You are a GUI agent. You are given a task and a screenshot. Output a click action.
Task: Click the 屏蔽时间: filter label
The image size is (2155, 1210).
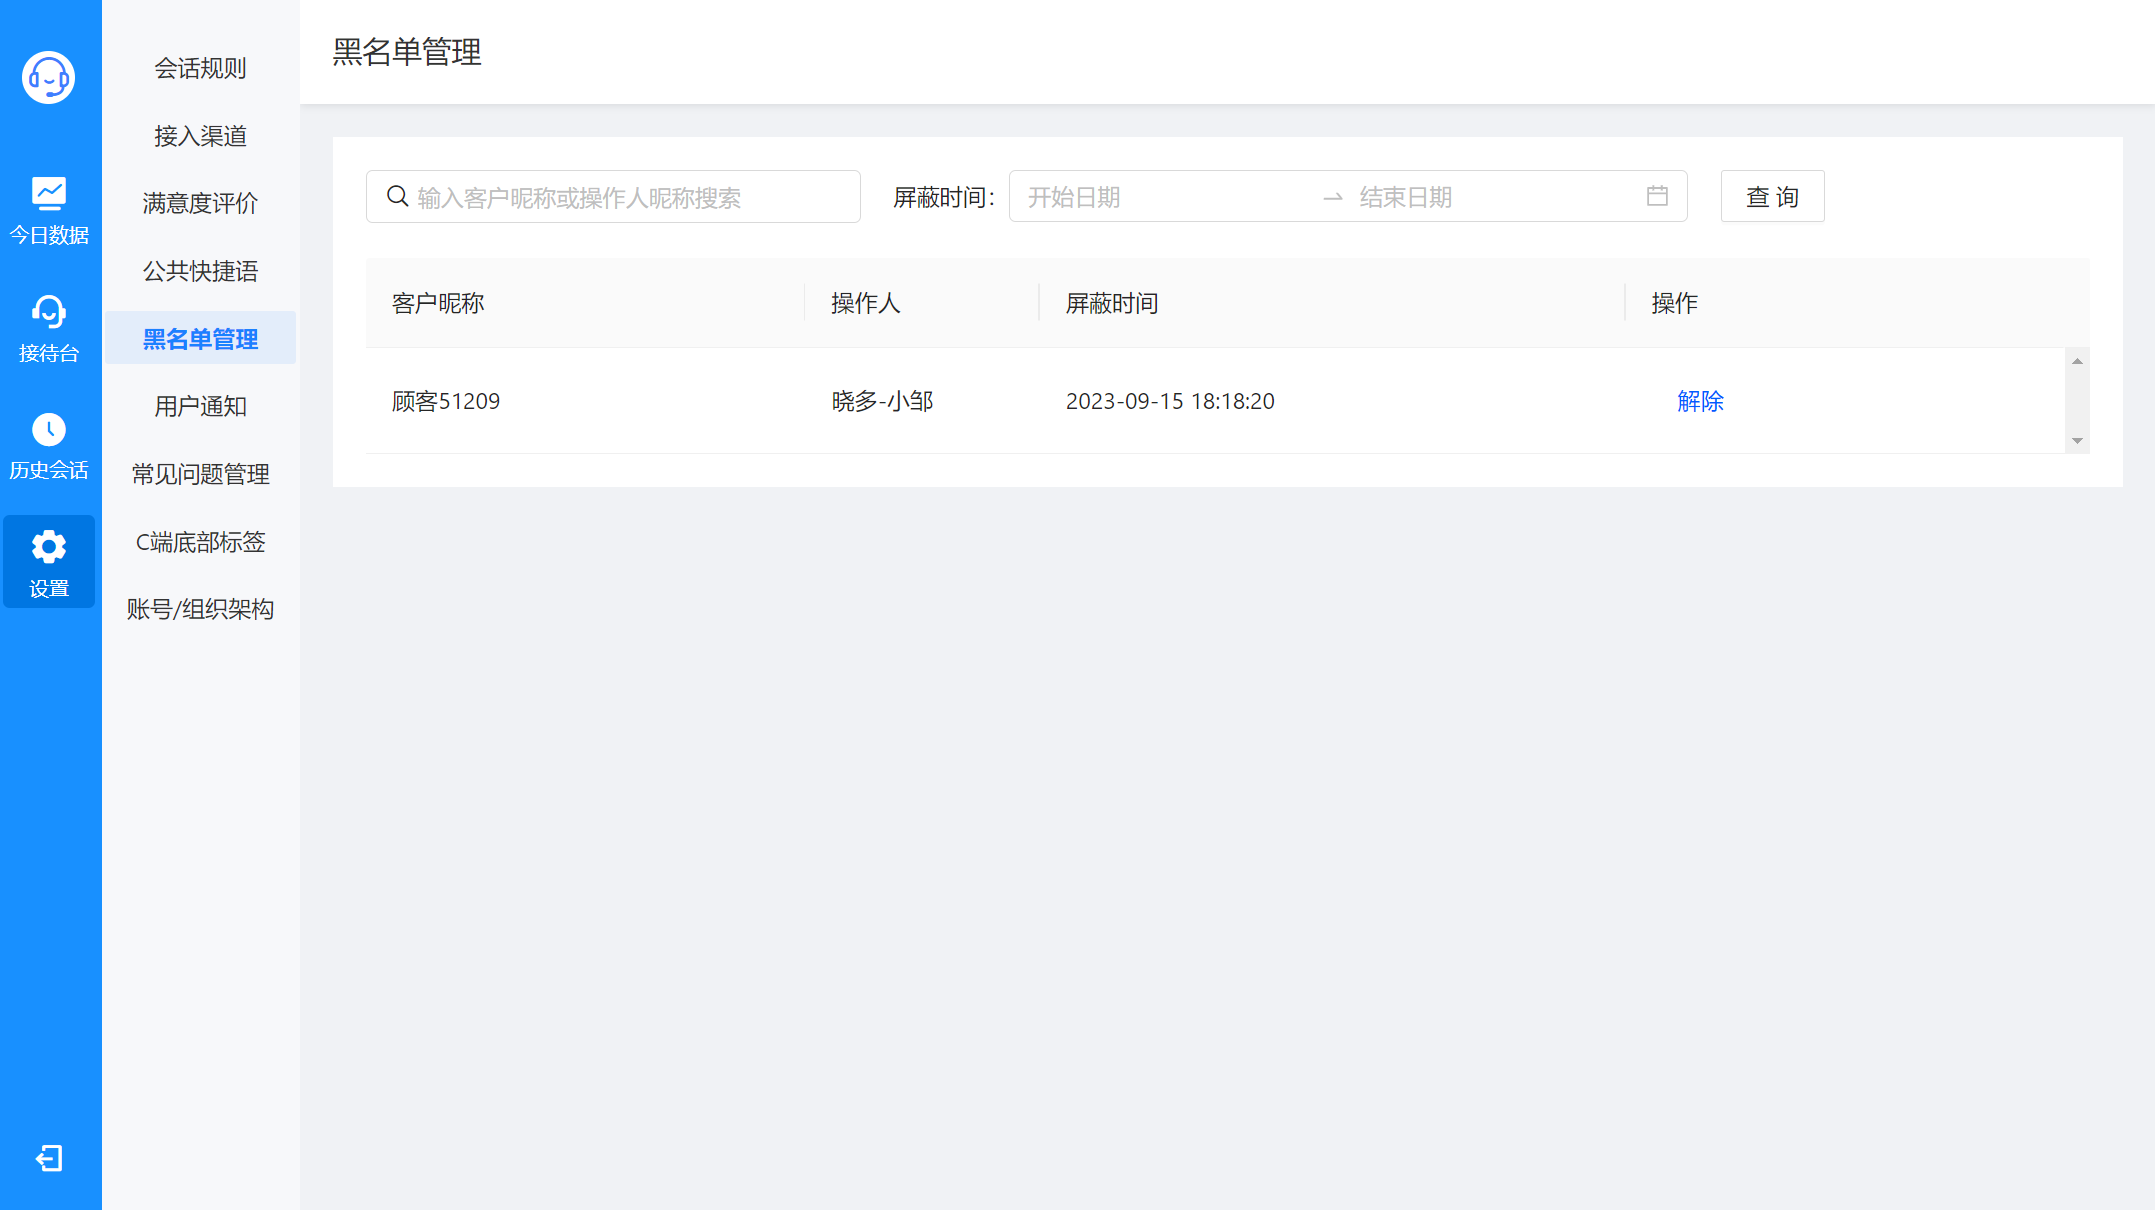pos(944,197)
